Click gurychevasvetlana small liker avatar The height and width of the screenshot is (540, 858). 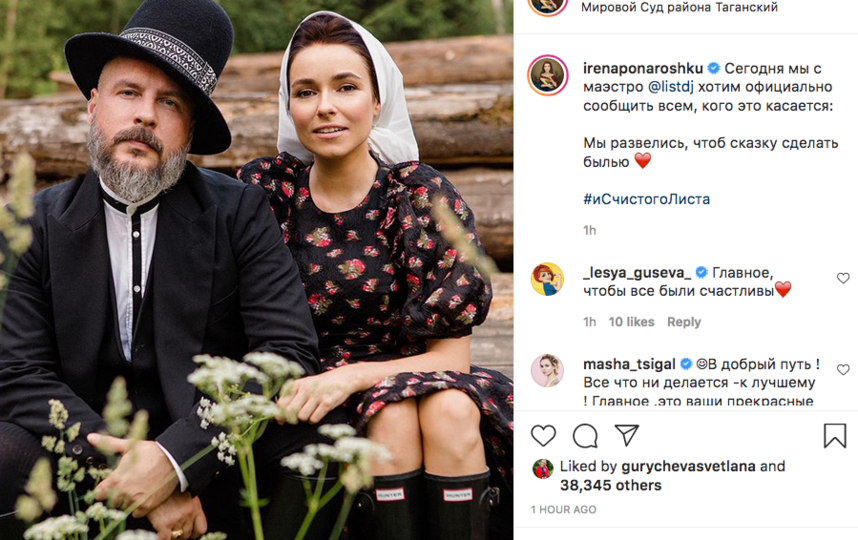(543, 468)
